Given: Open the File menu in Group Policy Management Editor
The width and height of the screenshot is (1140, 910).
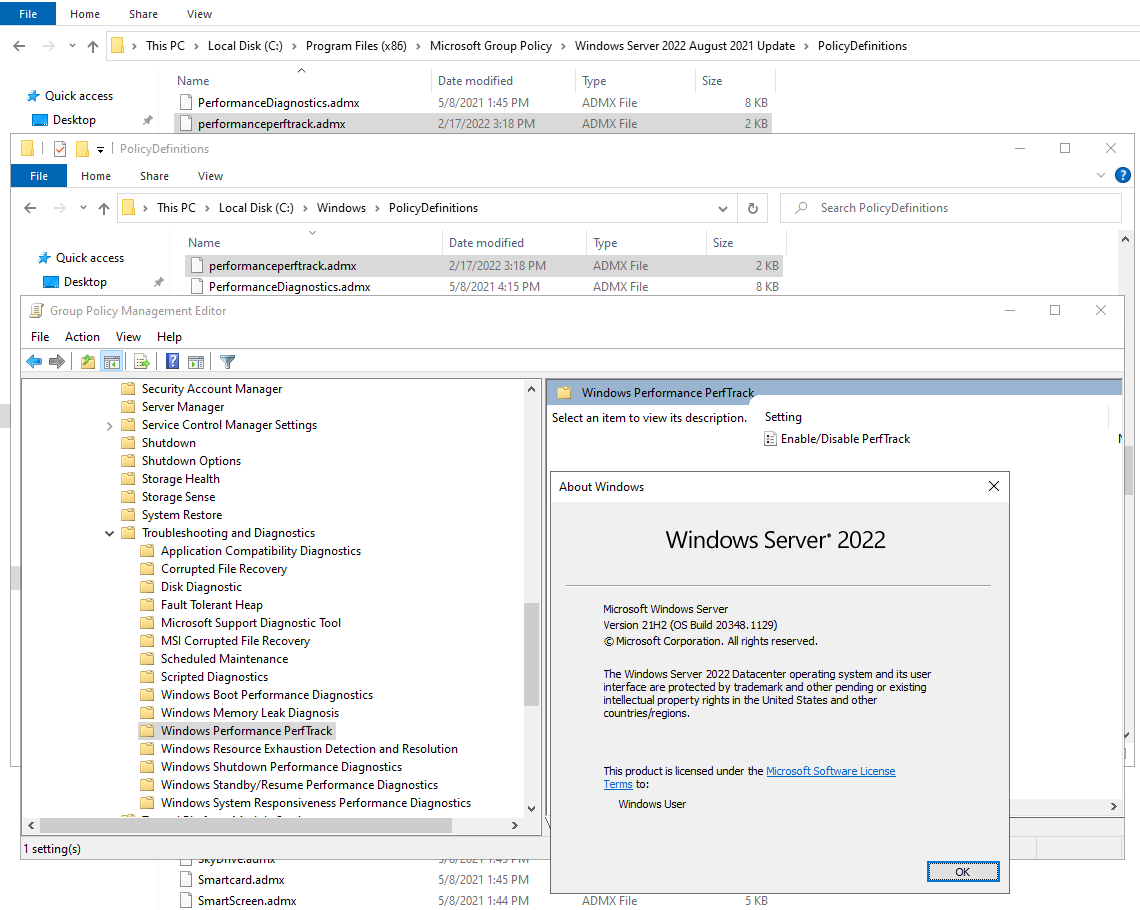Looking at the screenshot, I should [40, 337].
